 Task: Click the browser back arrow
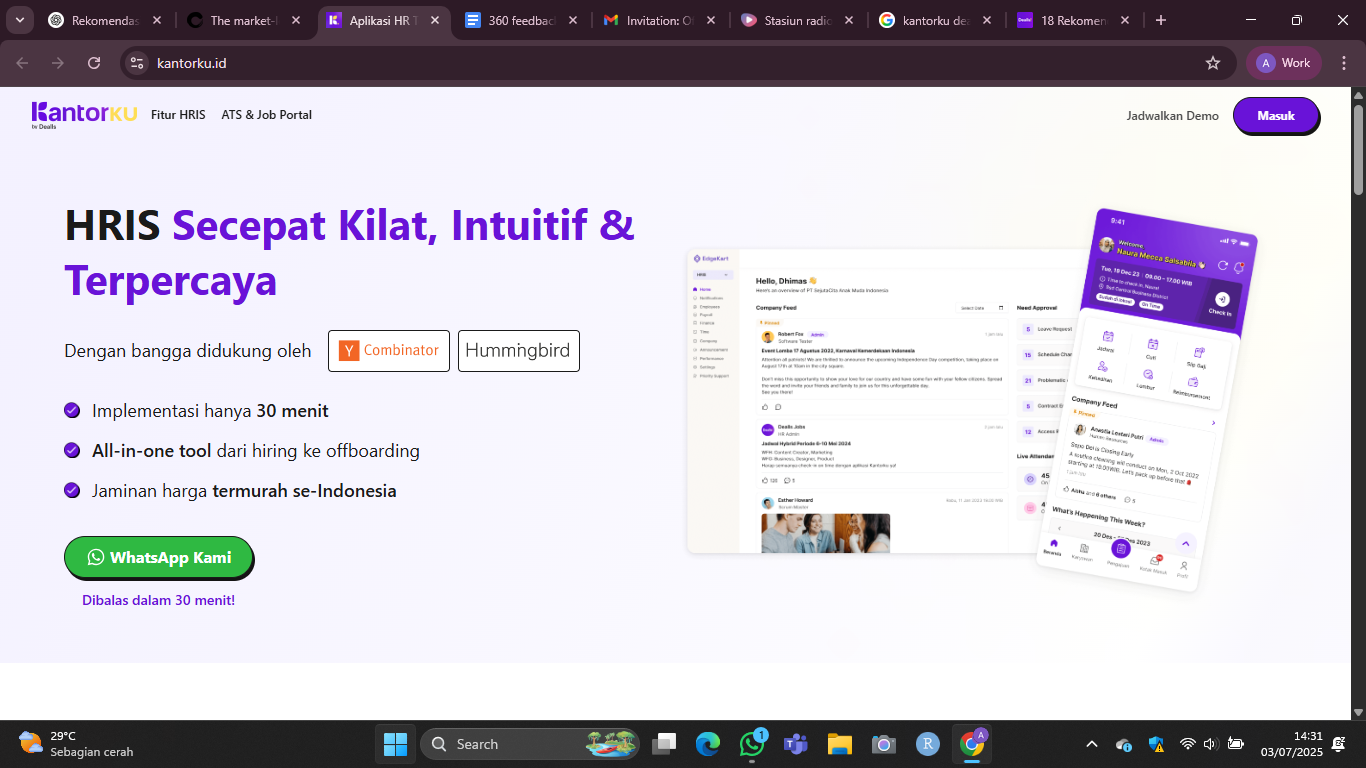(22, 63)
